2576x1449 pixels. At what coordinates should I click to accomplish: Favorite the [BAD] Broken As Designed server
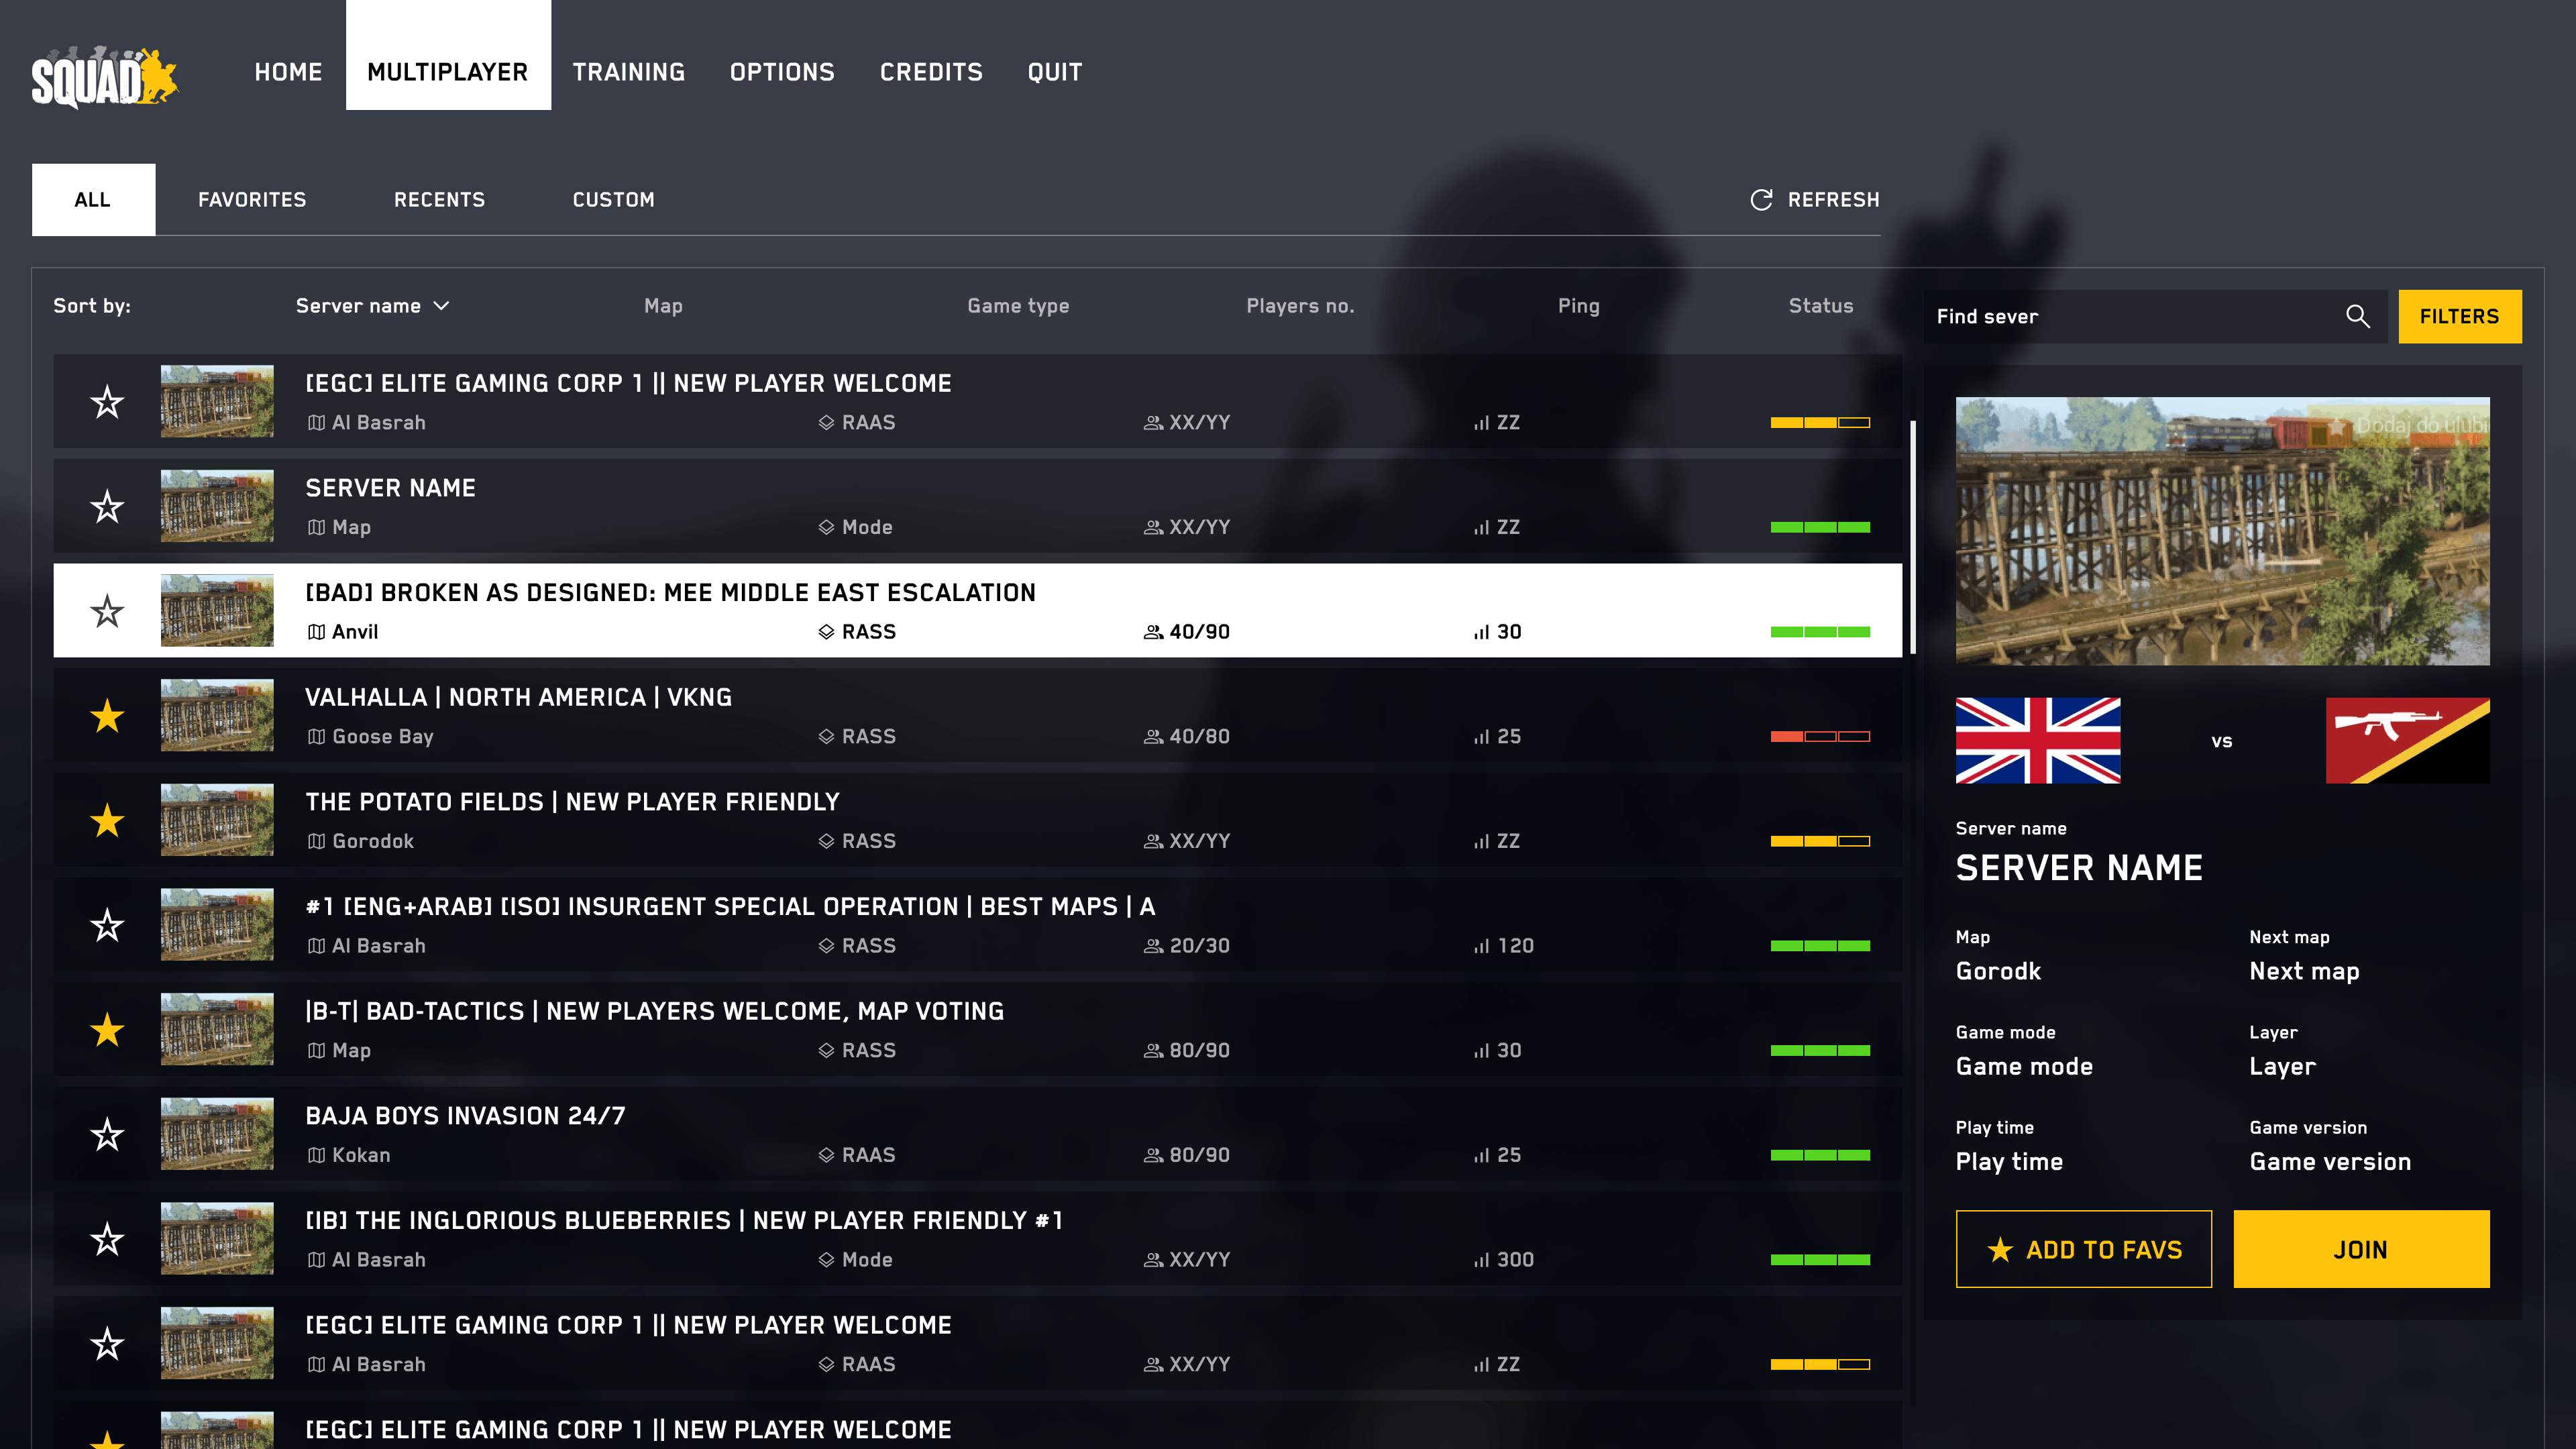[x=107, y=611]
